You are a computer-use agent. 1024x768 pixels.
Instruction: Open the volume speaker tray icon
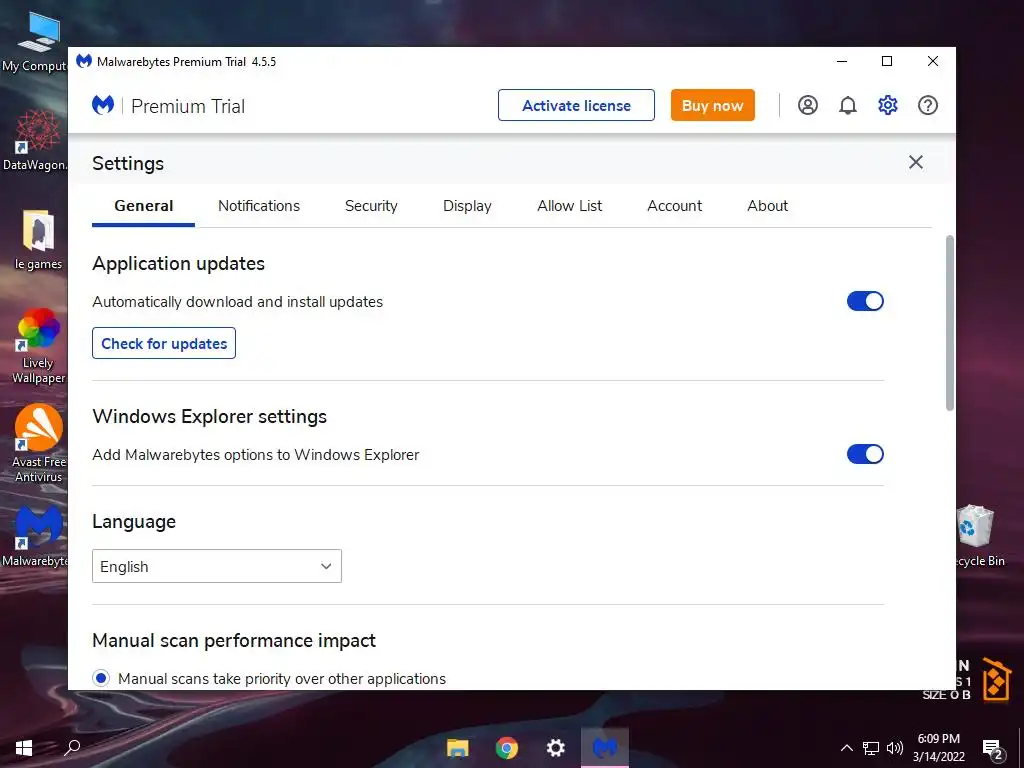(895, 748)
